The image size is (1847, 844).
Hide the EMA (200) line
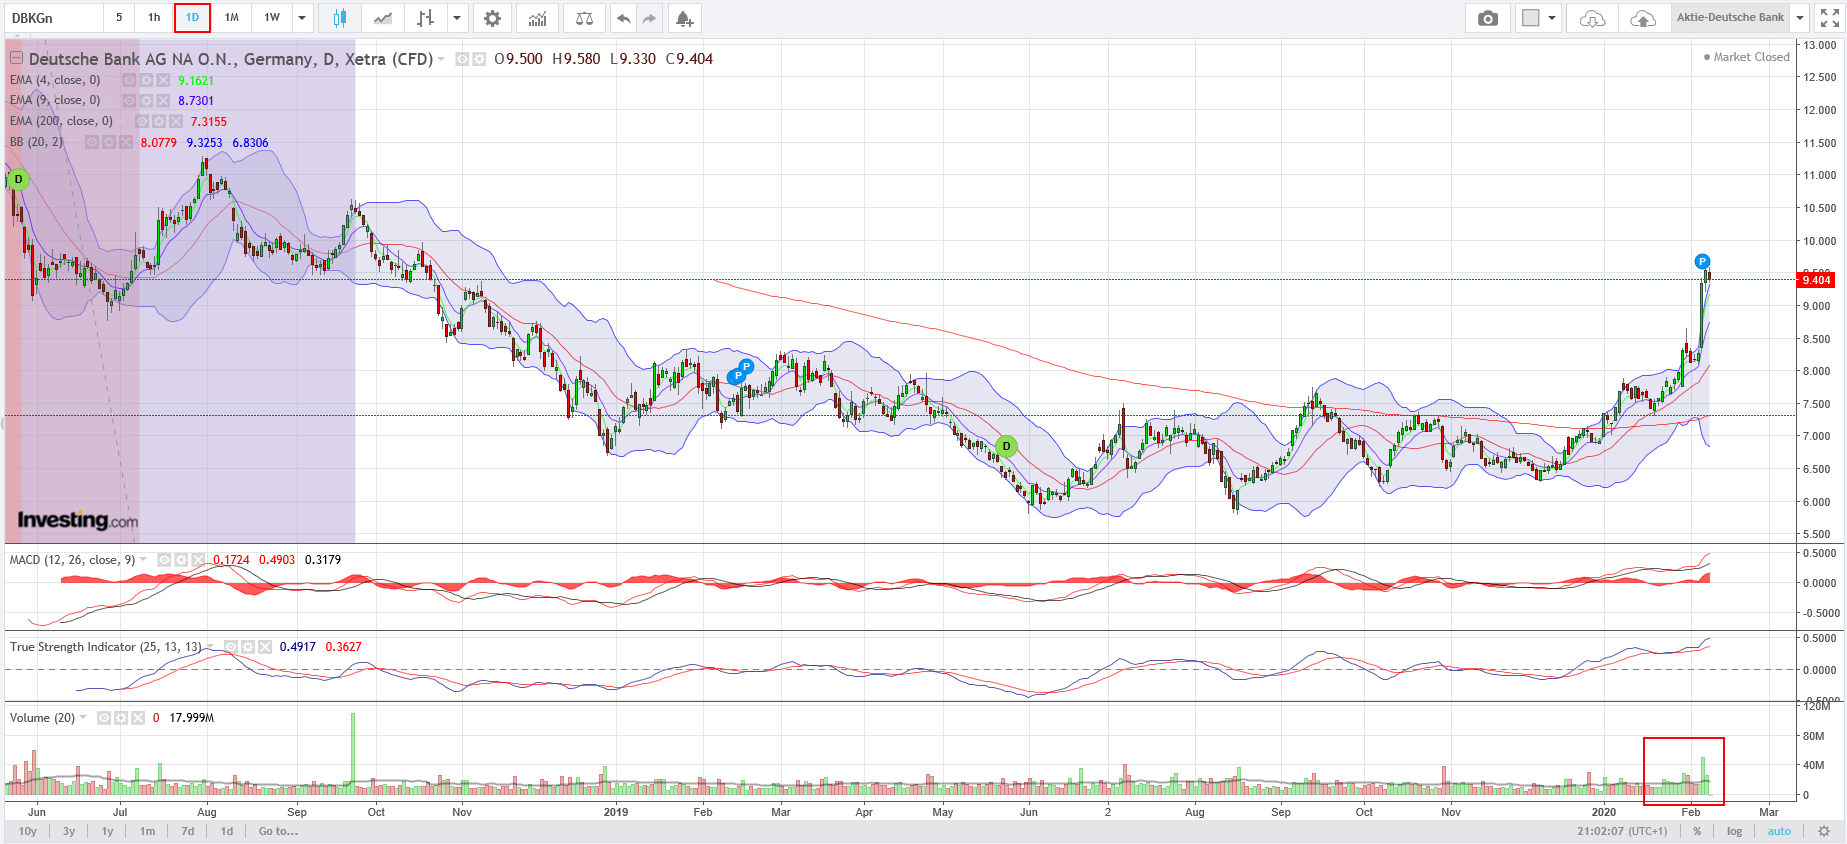(143, 121)
